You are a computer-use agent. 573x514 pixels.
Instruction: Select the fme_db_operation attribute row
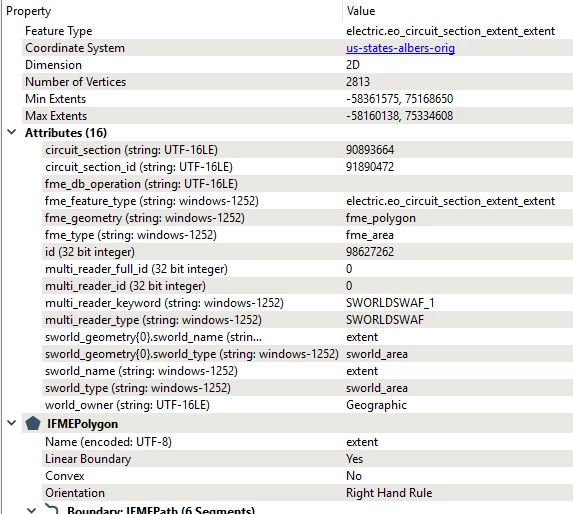click(307, 184)
